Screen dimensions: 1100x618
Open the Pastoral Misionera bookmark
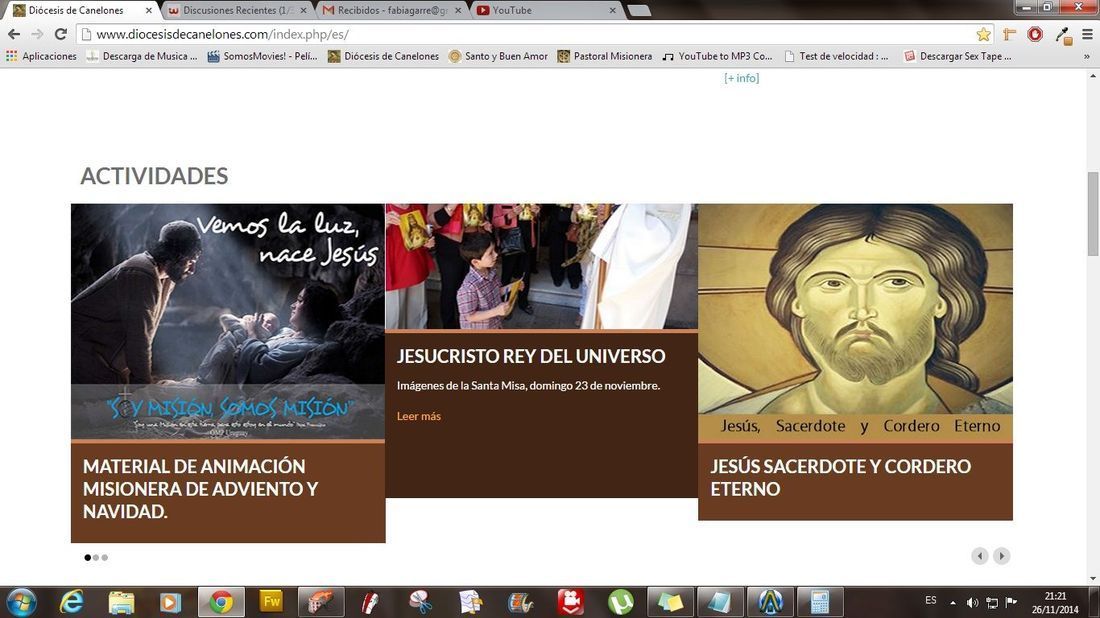click(x=605, y=56)
